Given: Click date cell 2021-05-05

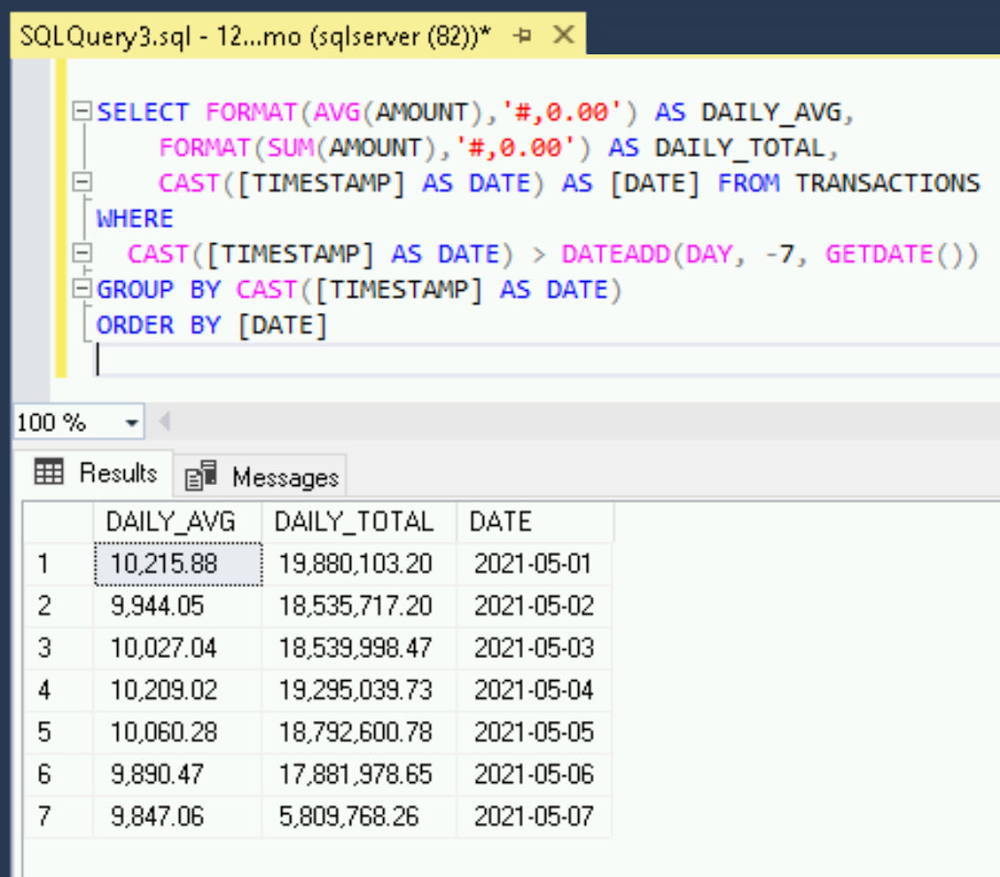Looking at the screenshot, I should click(534, 732).
